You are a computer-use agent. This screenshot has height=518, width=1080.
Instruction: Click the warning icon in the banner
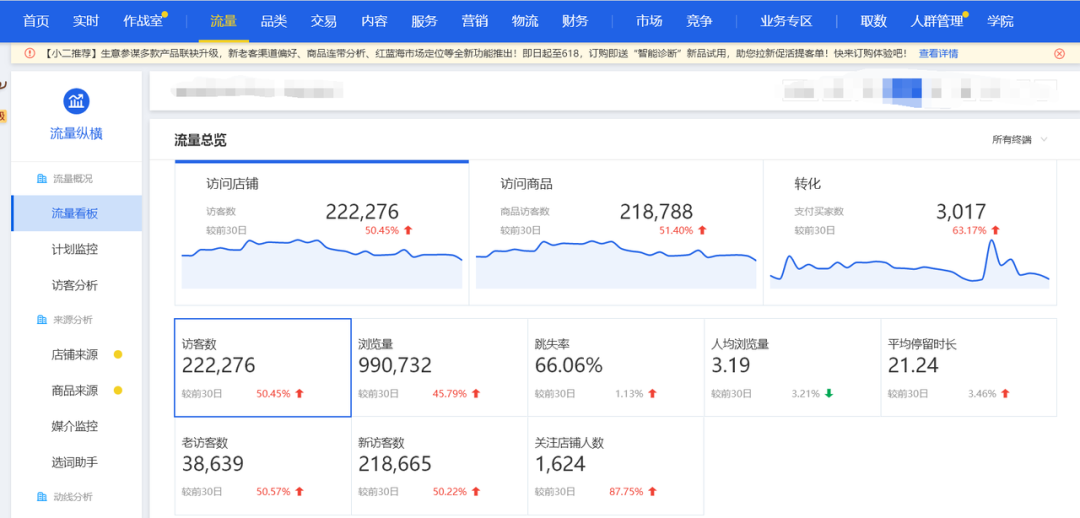30,54
